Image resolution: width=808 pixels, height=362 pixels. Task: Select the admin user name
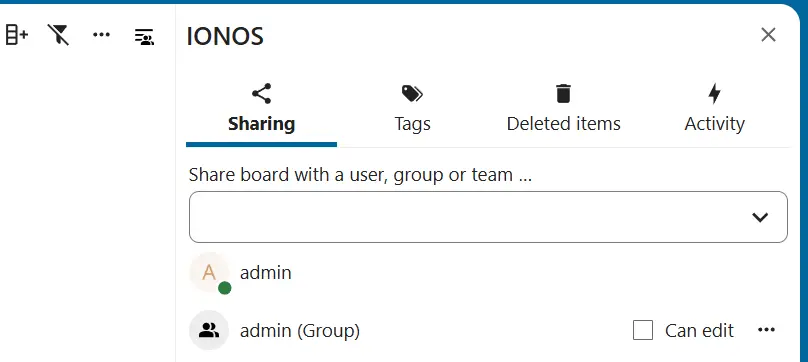tap(266, 272)
